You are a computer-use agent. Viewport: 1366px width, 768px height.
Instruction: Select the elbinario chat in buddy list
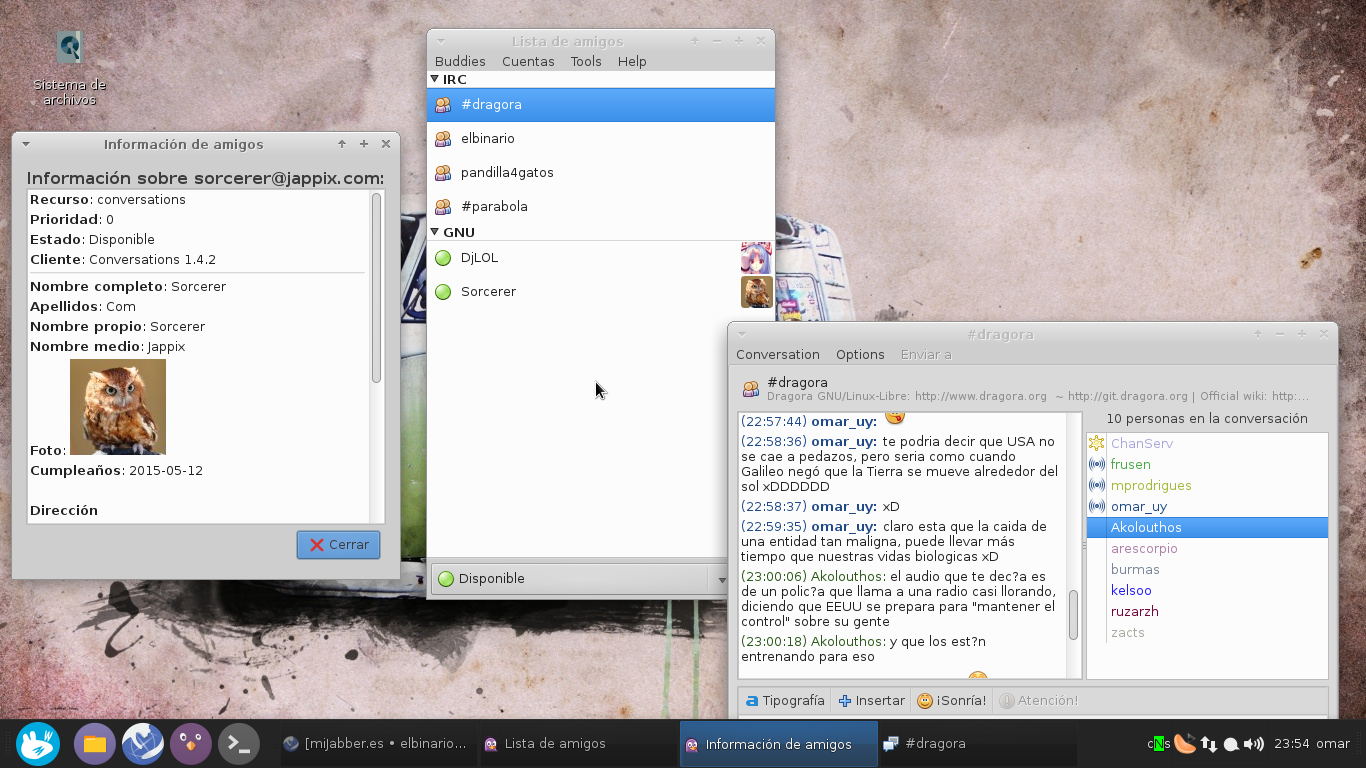click(601, 138)
